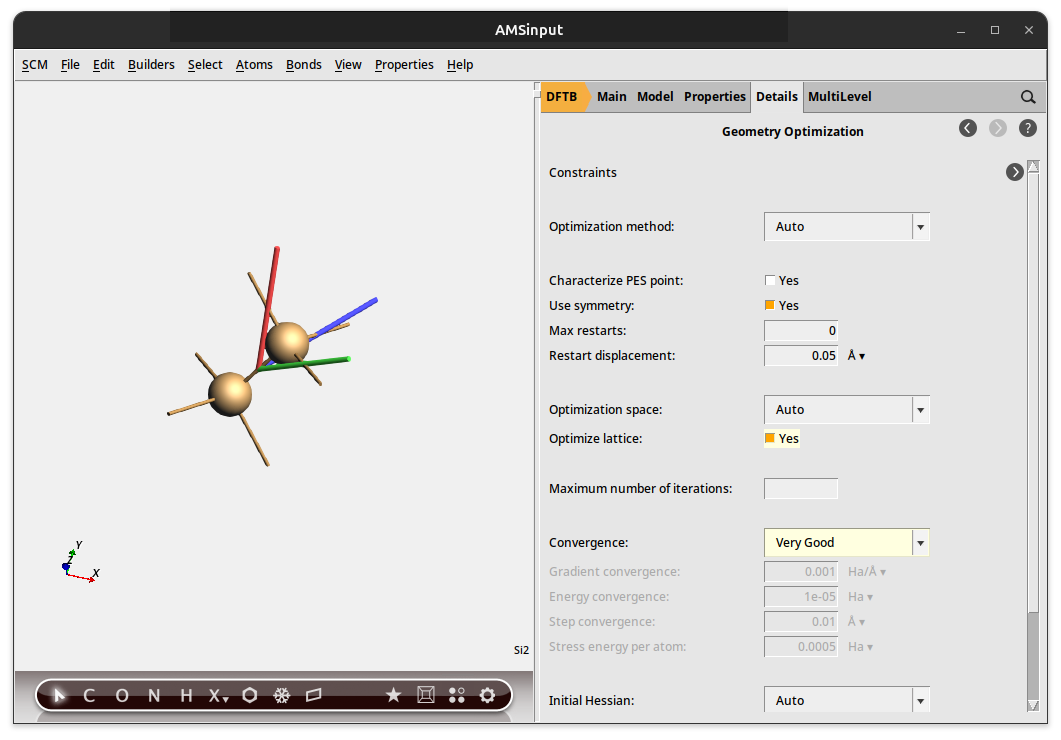
Task: Switch to the Model tab
Action: (655, 96)
